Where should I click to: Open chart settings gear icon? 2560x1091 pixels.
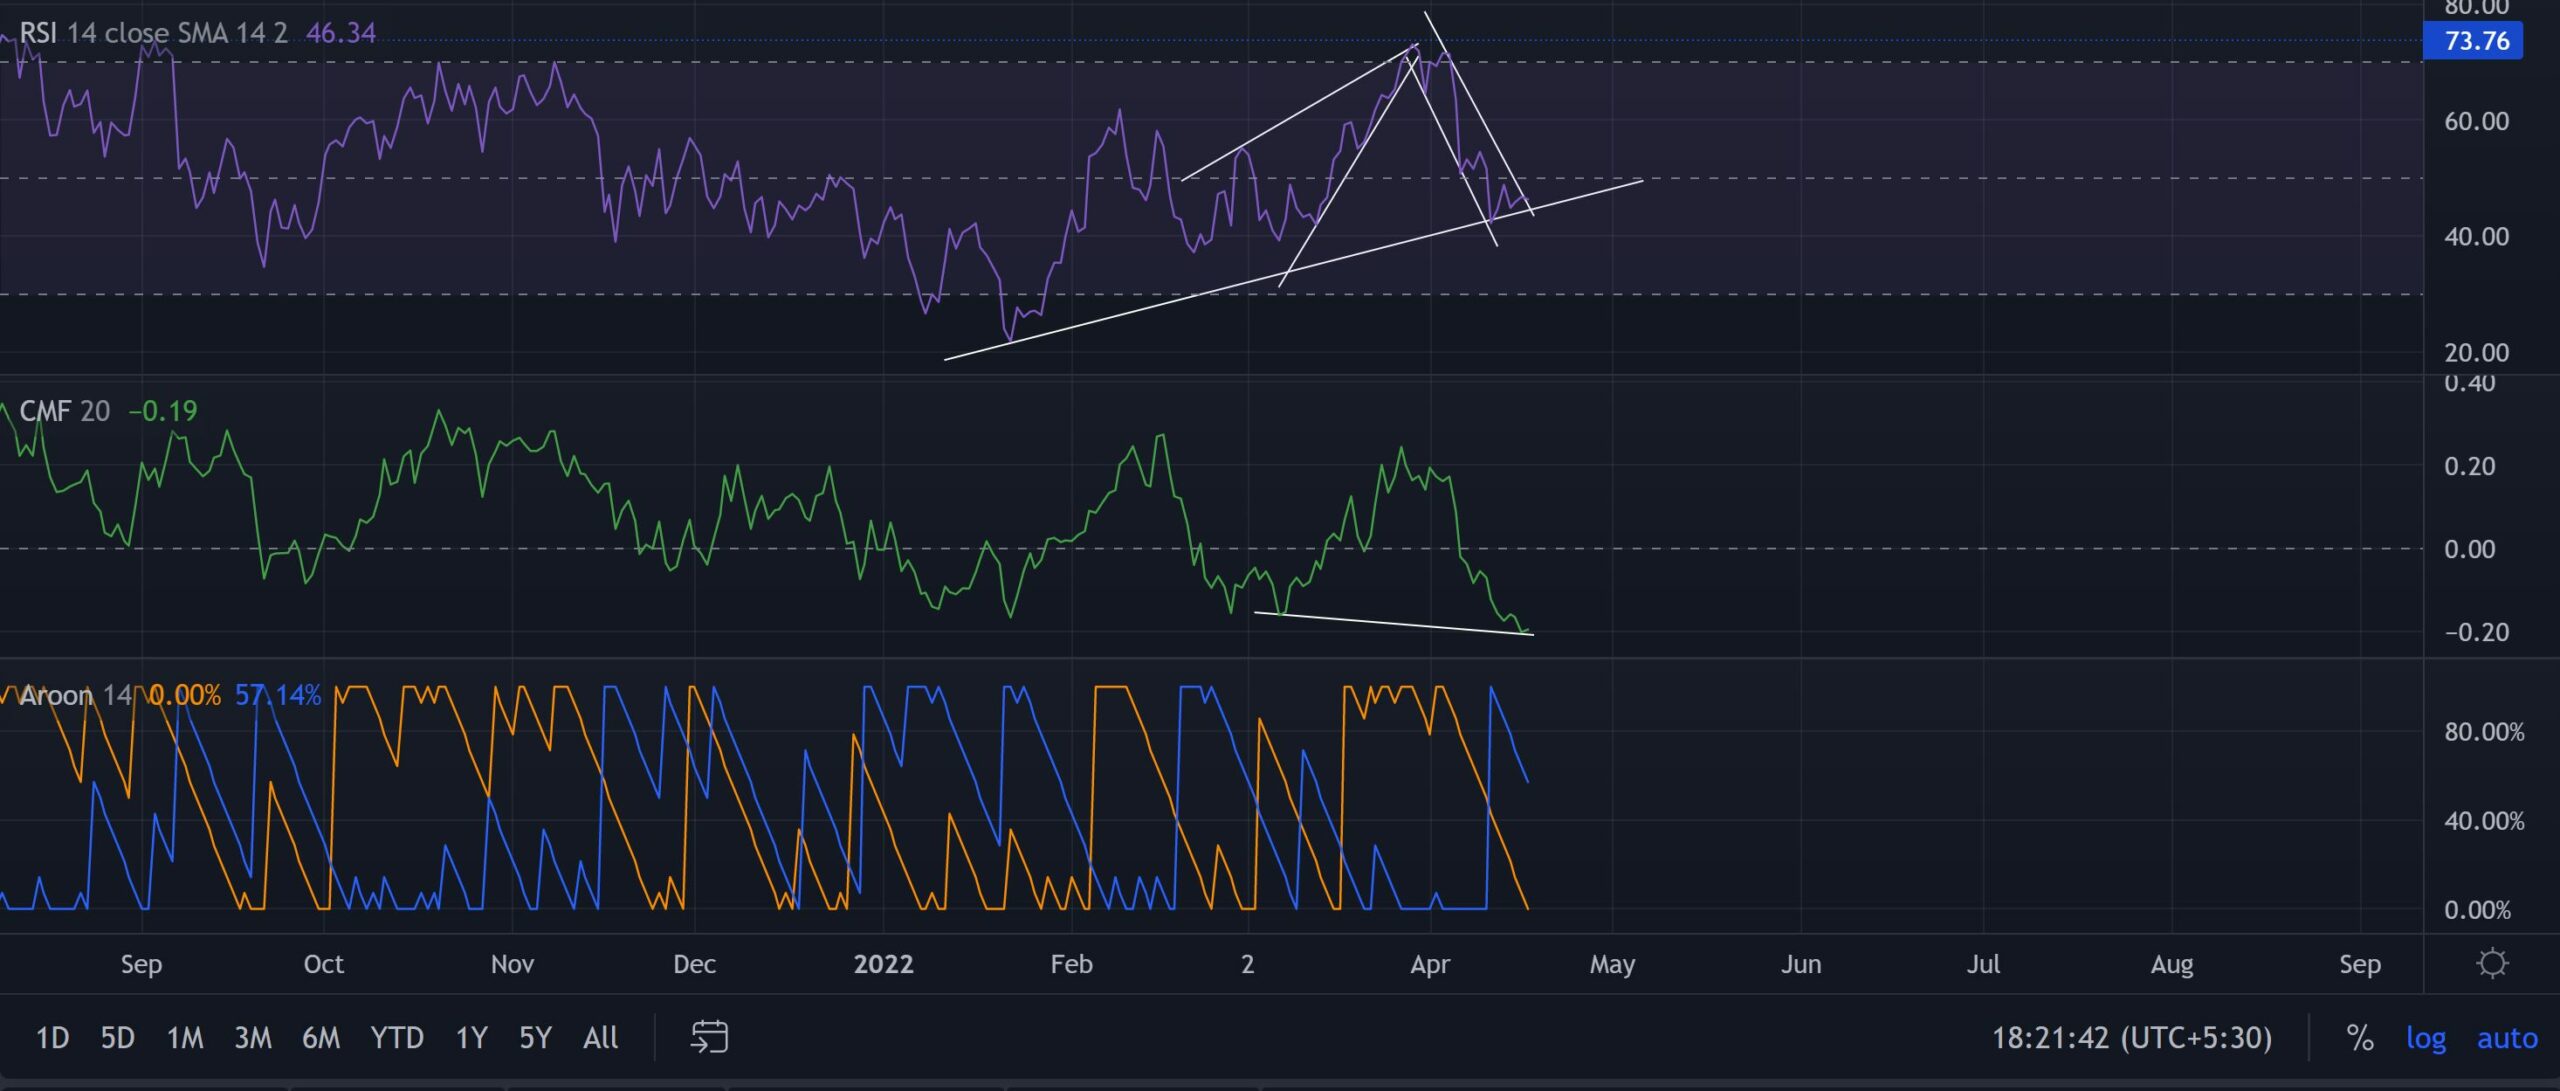click(2492, 963)
